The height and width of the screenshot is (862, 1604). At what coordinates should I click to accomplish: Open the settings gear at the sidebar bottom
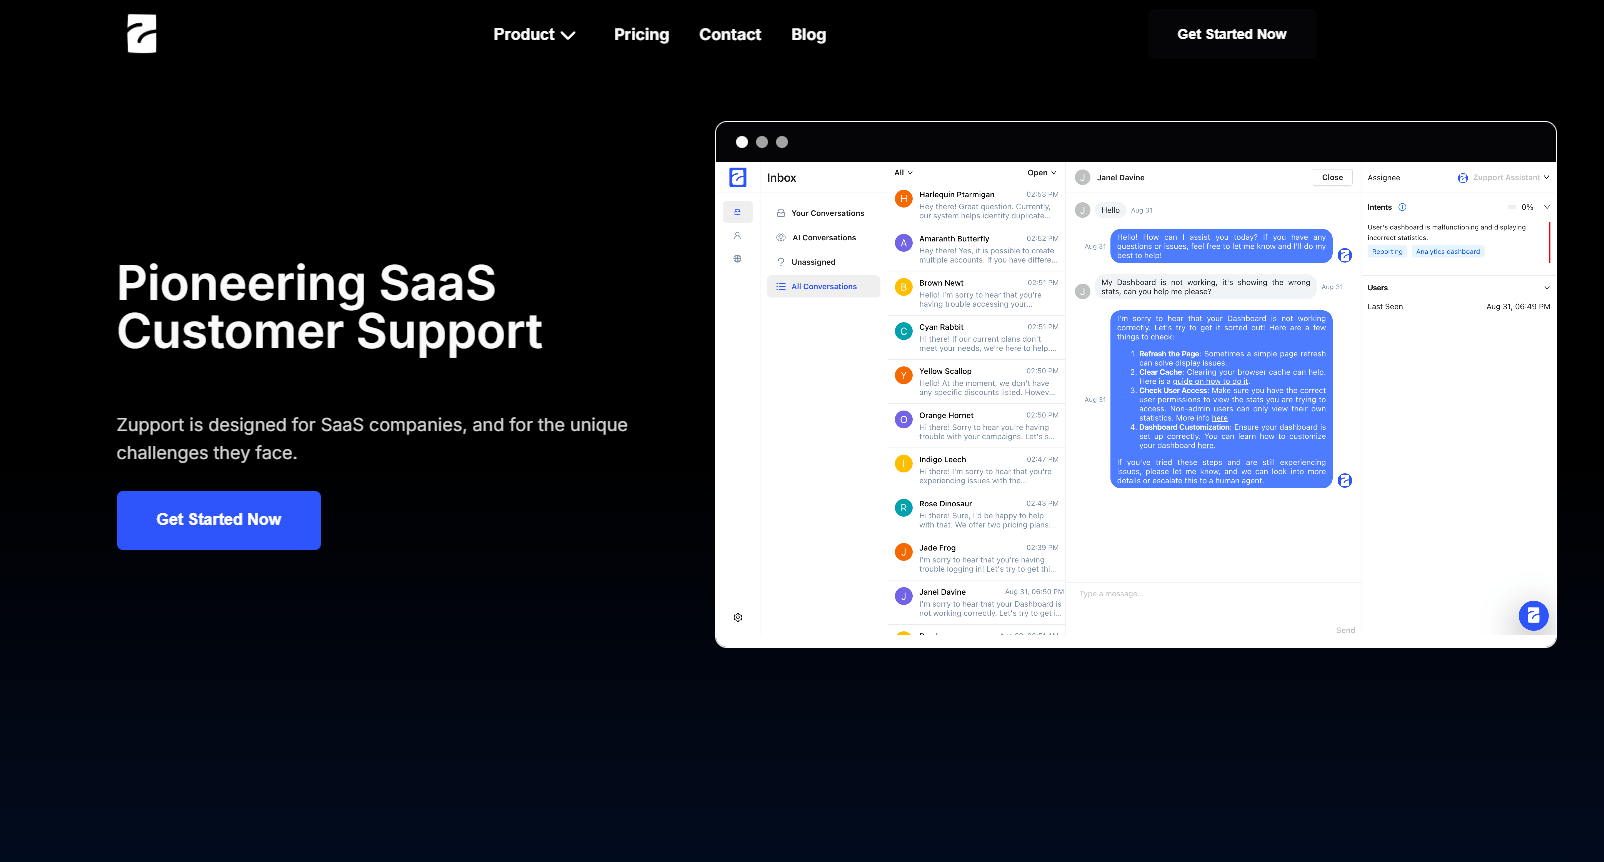coord(738,617)
